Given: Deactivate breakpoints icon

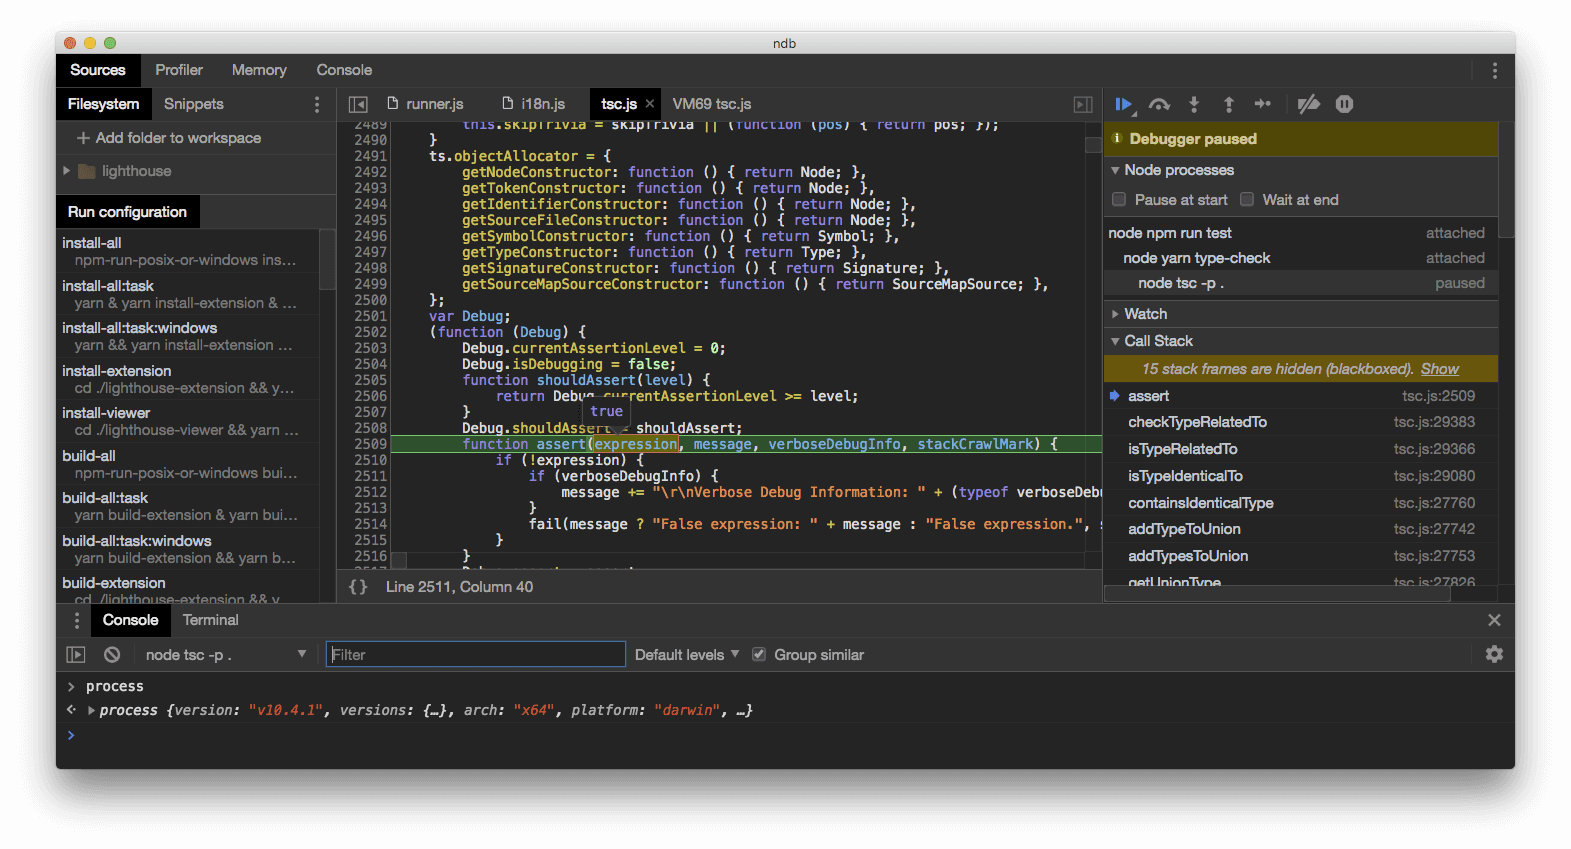Looking at the screenshot, I should click(x=1308, y=104).
